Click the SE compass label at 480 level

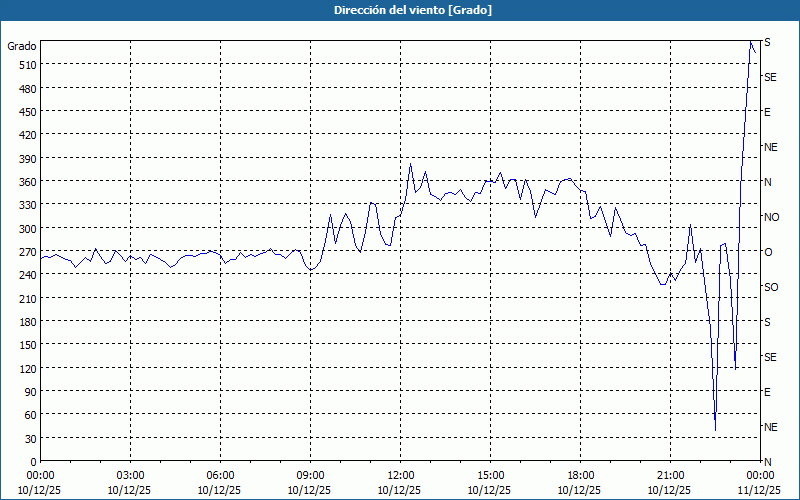click(x=770, y=77)
